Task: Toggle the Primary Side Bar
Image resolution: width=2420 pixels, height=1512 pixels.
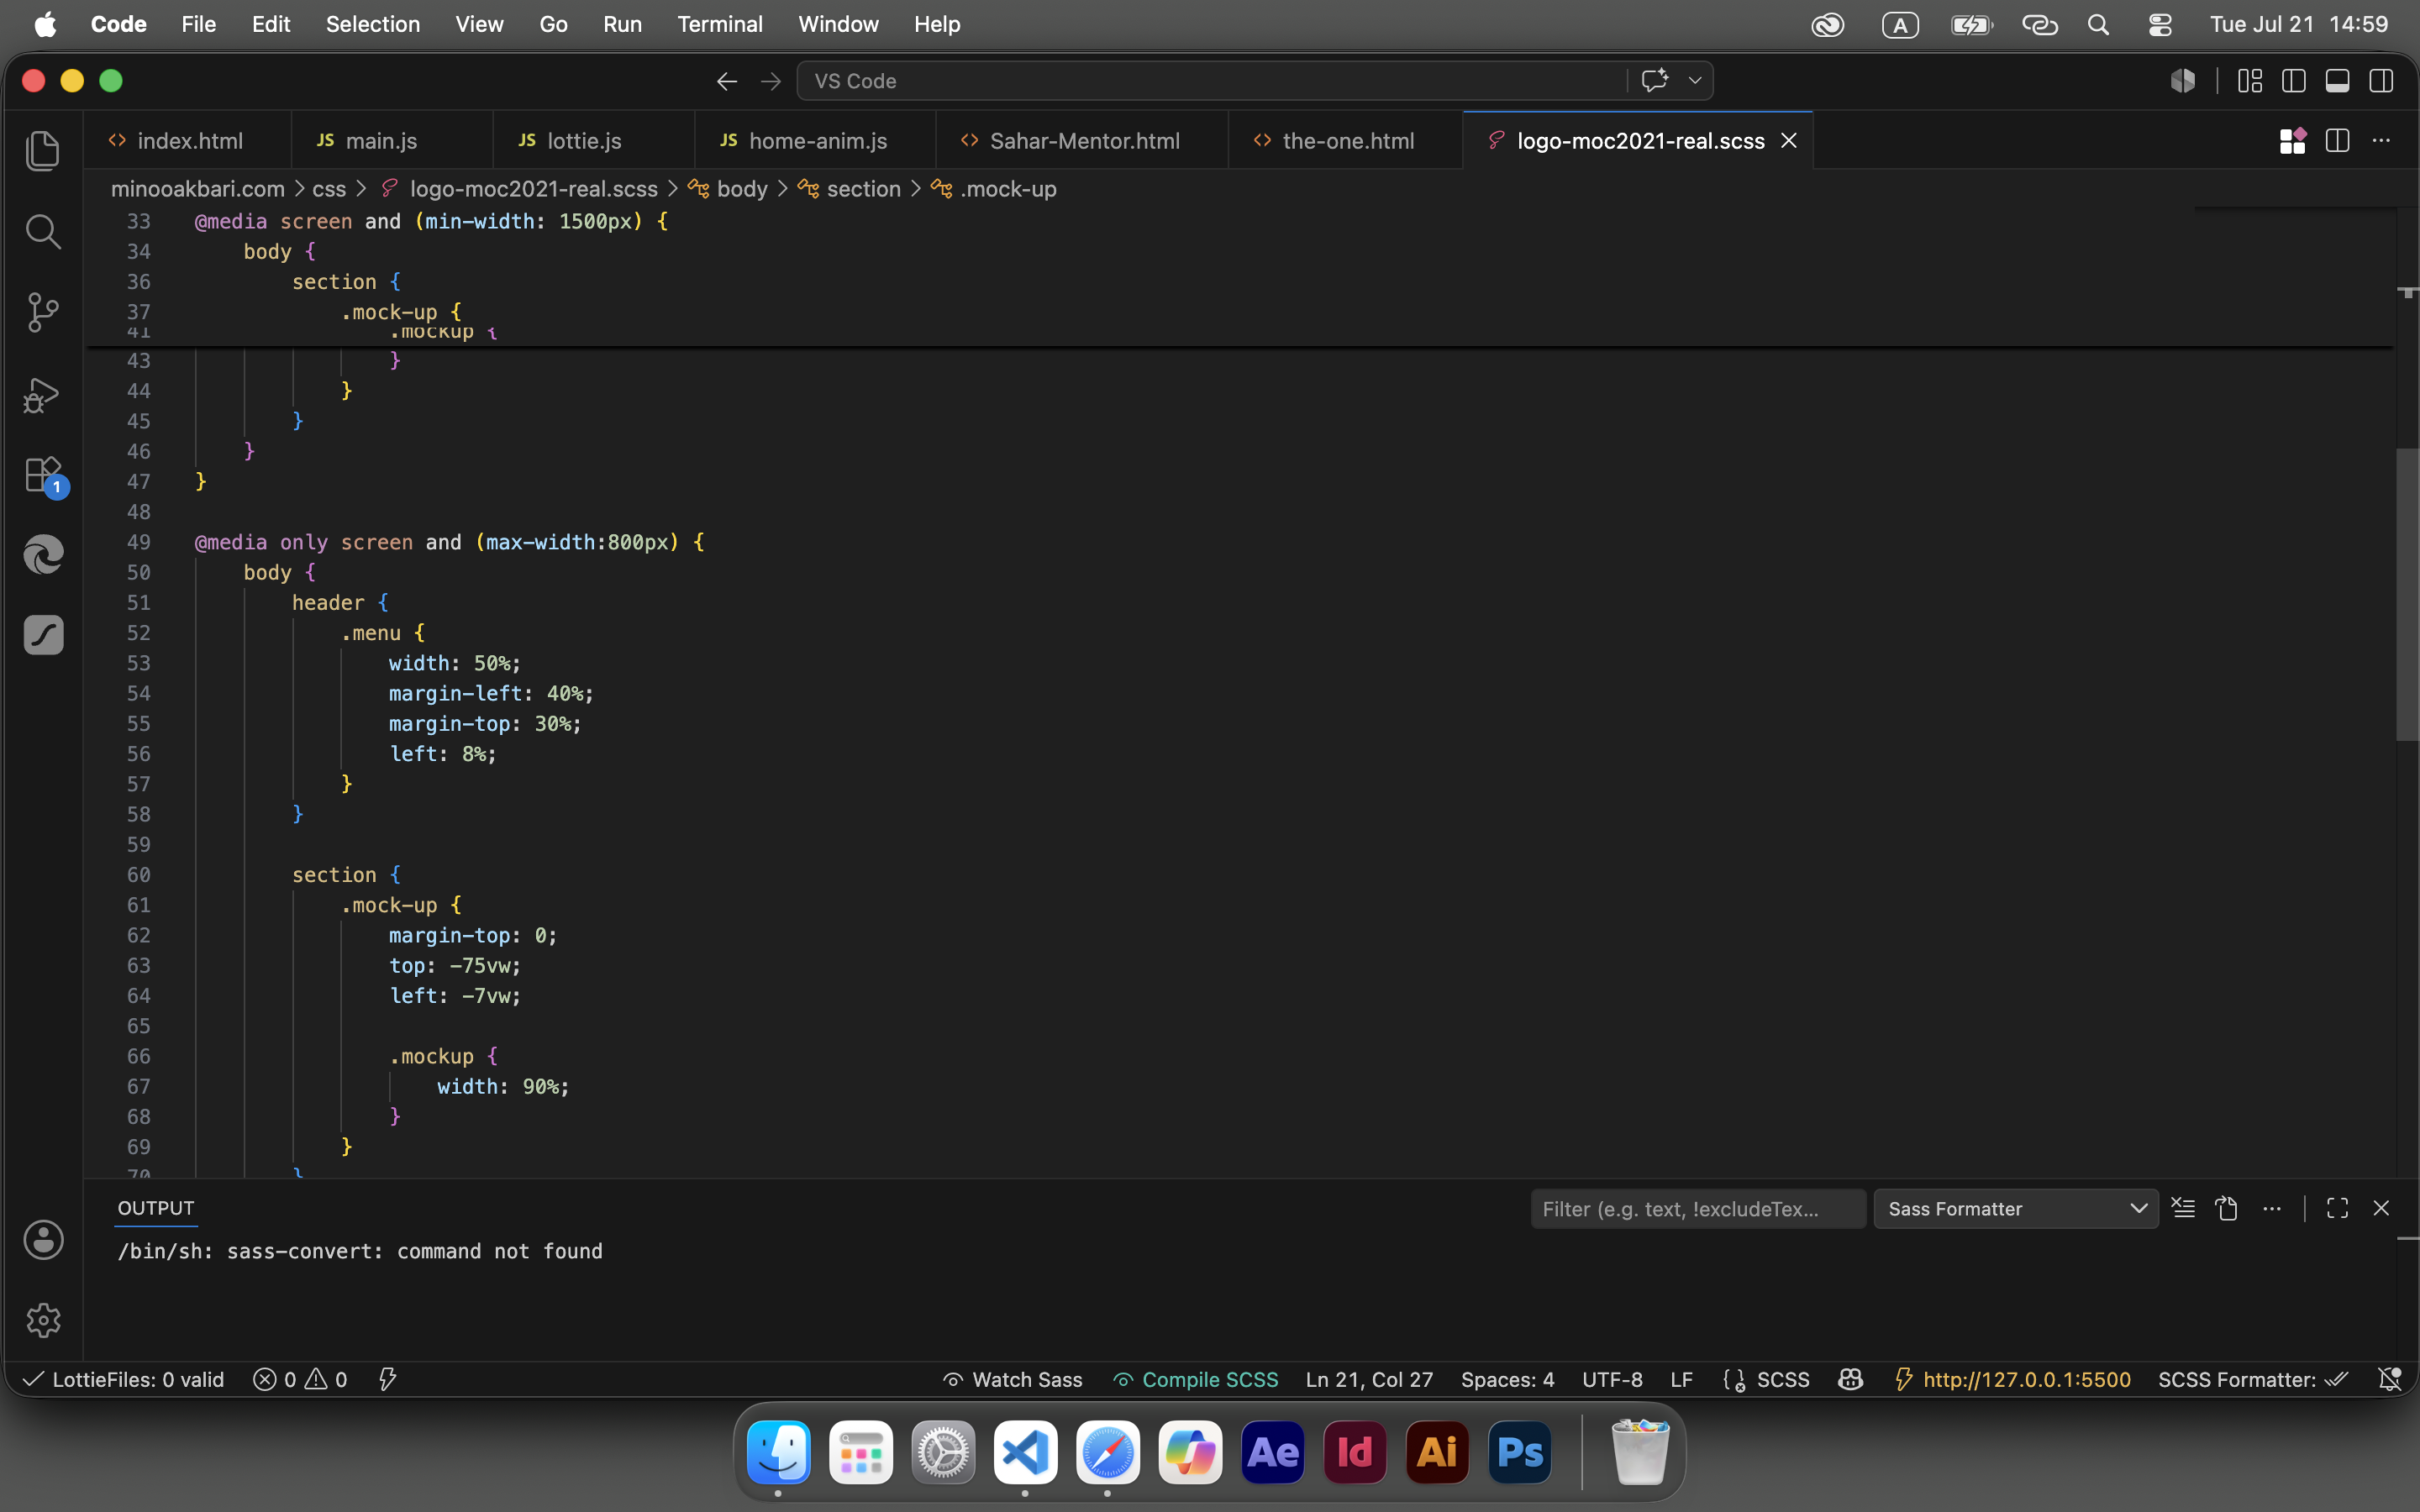Action: point(2294,81)
